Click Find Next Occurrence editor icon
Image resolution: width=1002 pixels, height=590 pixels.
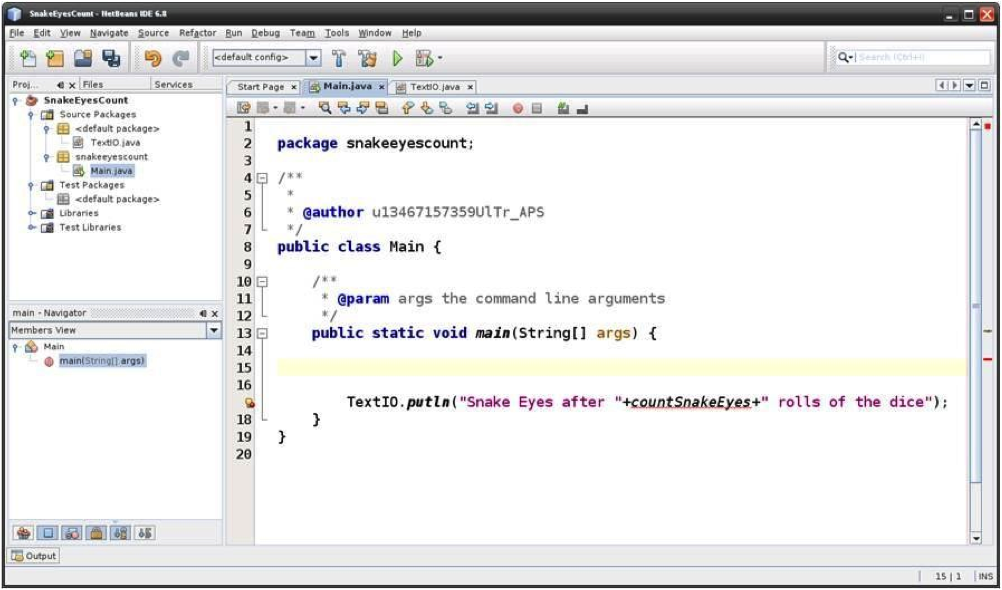point(362,109)
